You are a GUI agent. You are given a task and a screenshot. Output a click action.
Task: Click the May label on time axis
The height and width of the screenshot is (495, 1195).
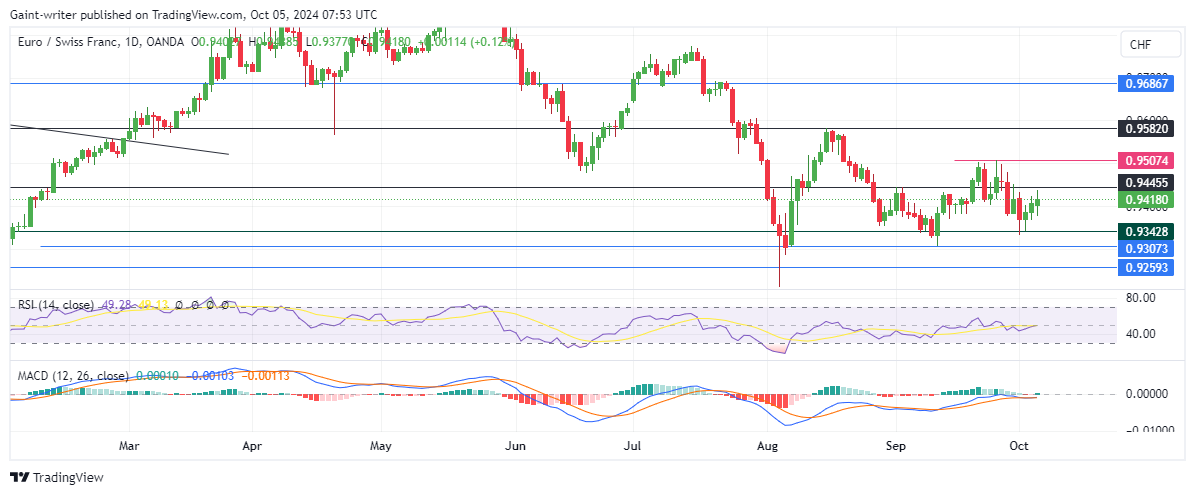tap(380, 446)
